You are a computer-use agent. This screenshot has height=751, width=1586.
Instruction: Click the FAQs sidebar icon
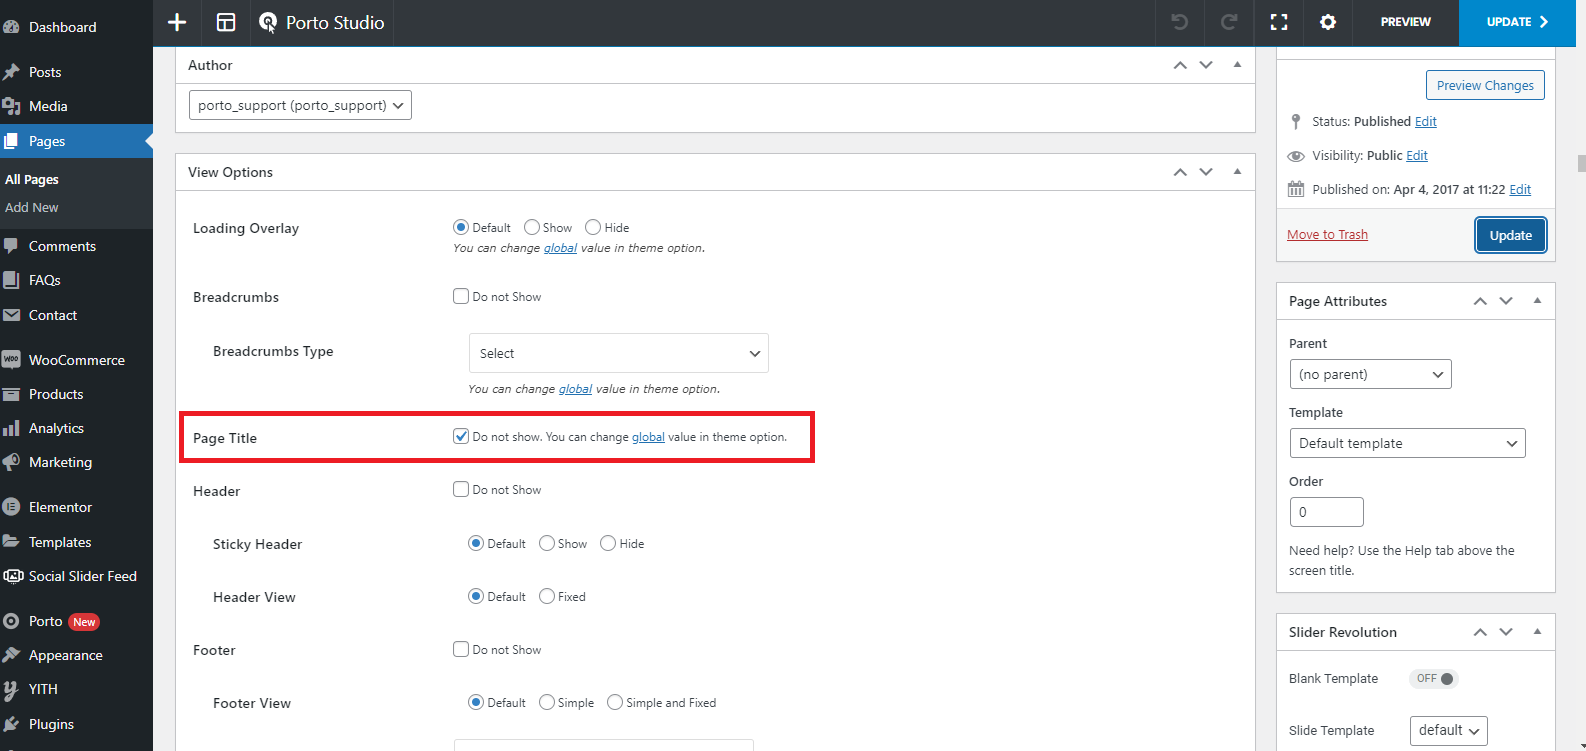pyautogui.click(x=11, y=280)
